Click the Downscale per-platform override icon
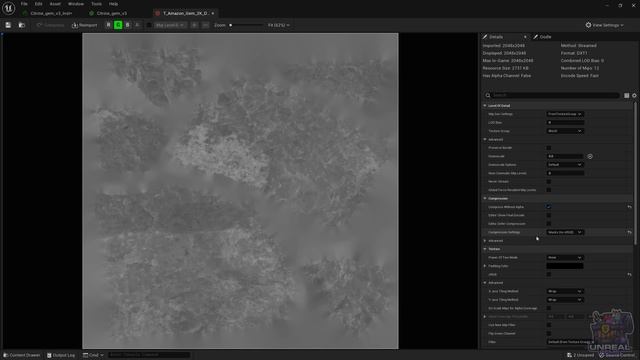Image resolution: width=640 pixels, height=360 pixels. point(590,156)
